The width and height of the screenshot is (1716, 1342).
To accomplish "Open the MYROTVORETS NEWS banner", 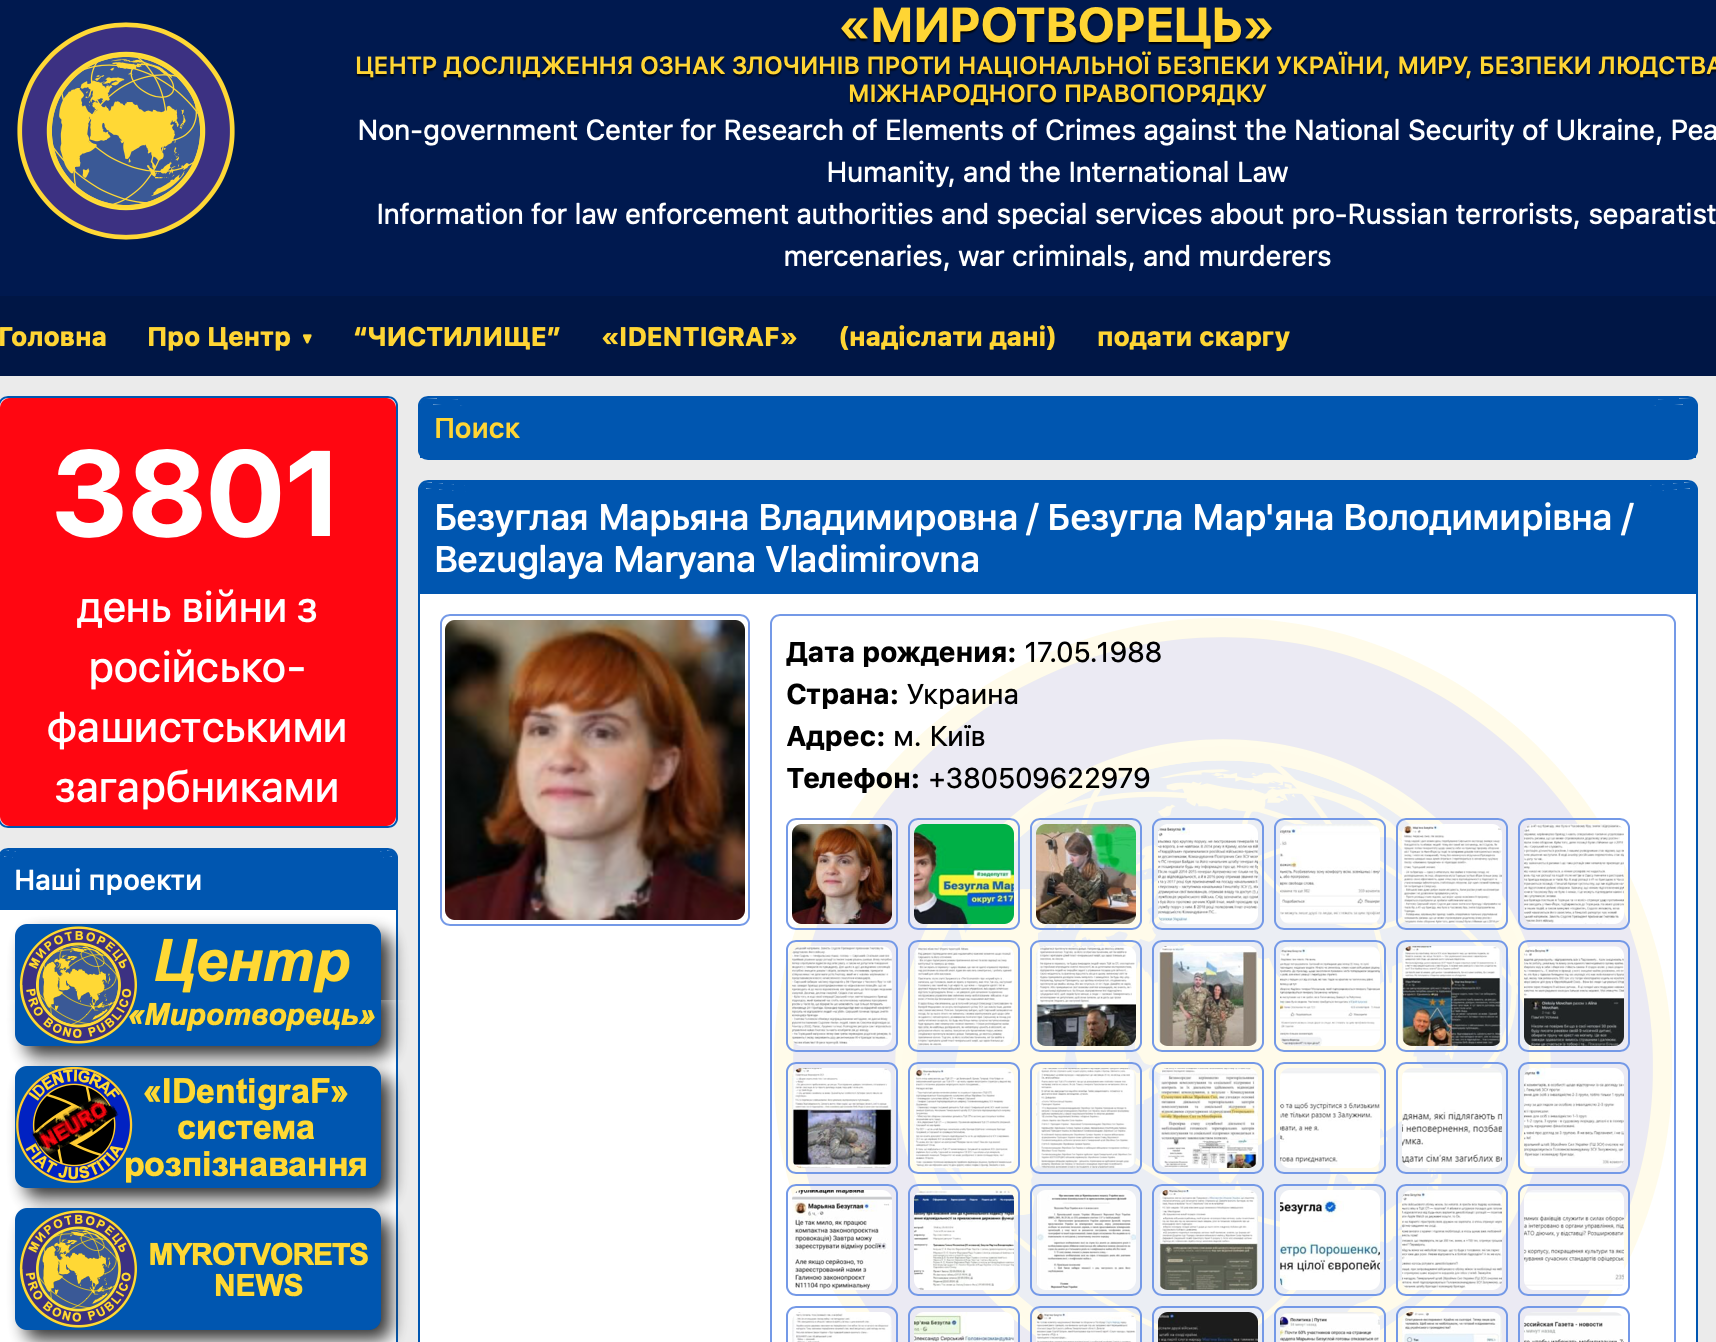I will [x=198, y=1269].
